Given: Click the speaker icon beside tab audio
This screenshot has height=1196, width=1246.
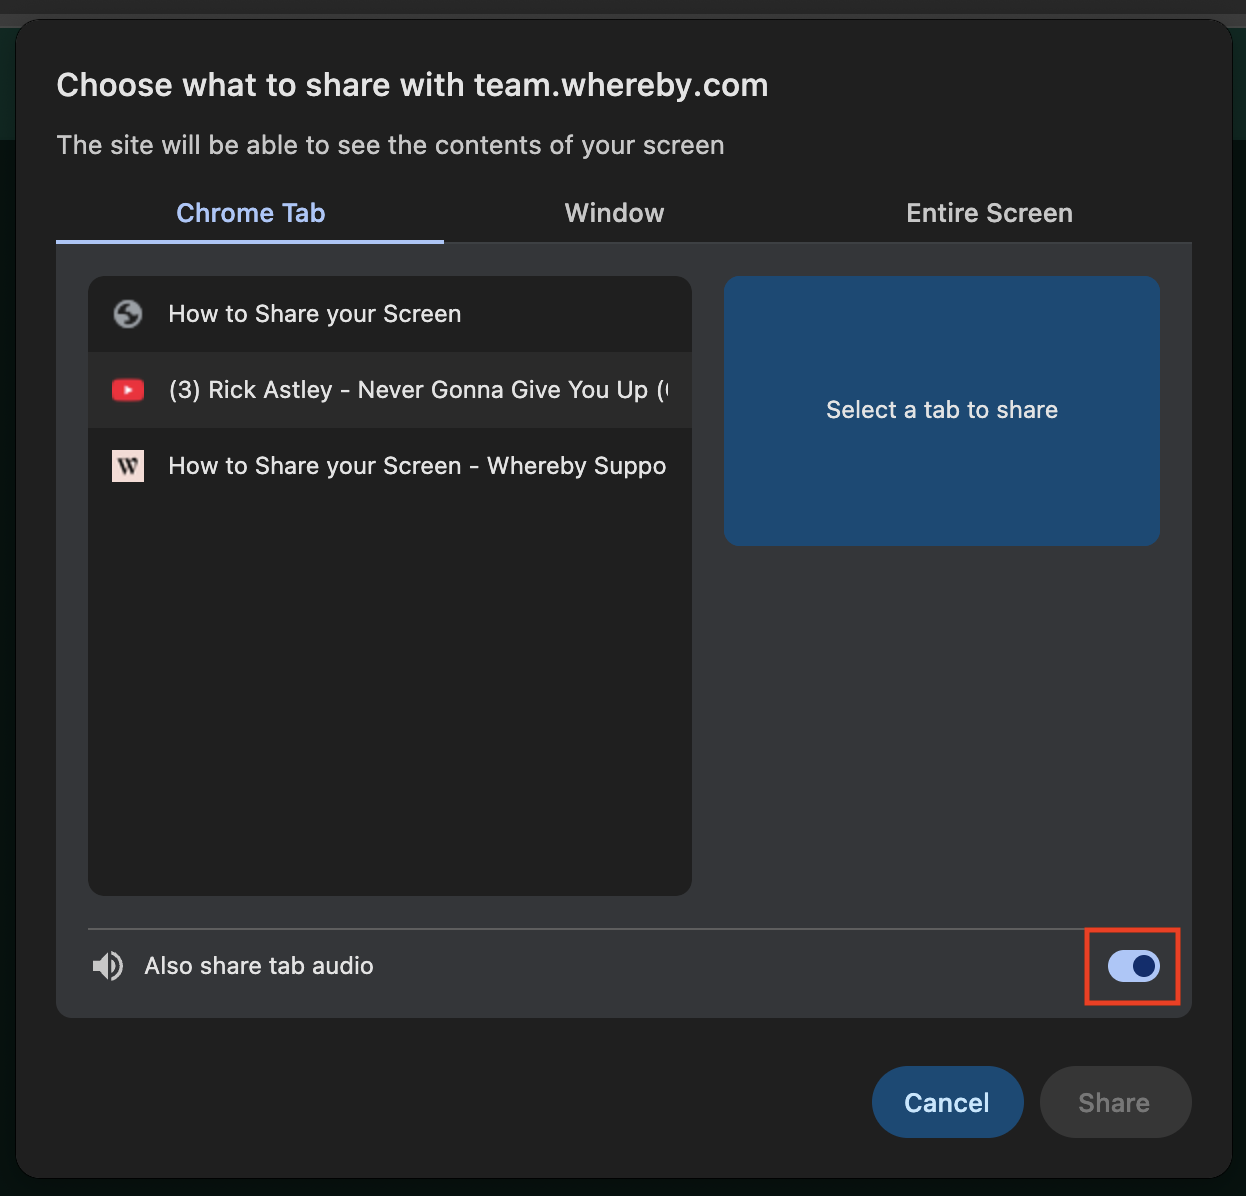Looking at the screenshot, I should (108, 966).
